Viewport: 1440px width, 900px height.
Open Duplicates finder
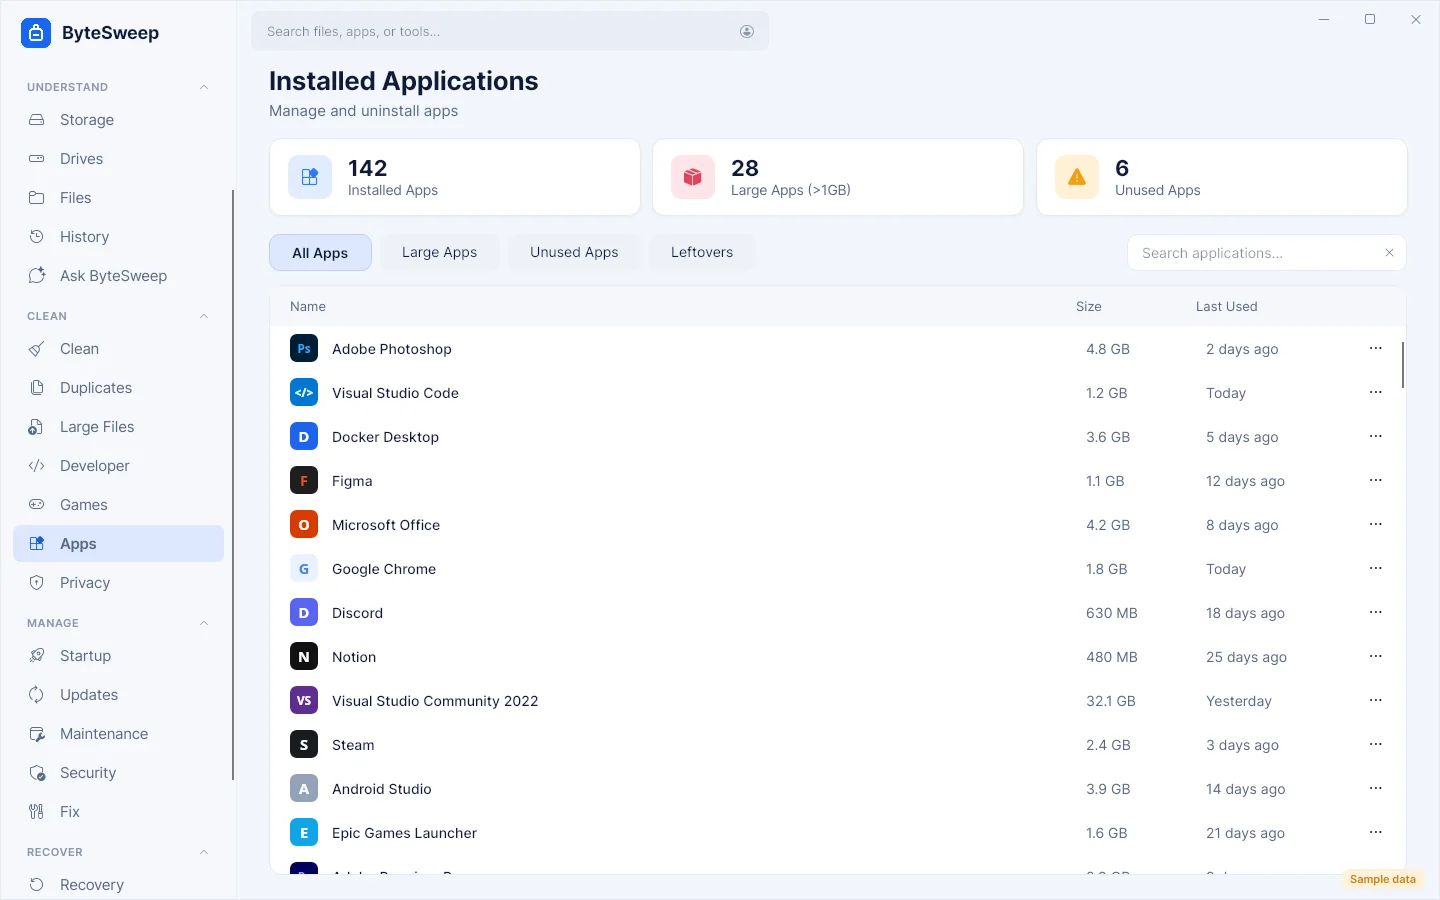pos(118,388)
